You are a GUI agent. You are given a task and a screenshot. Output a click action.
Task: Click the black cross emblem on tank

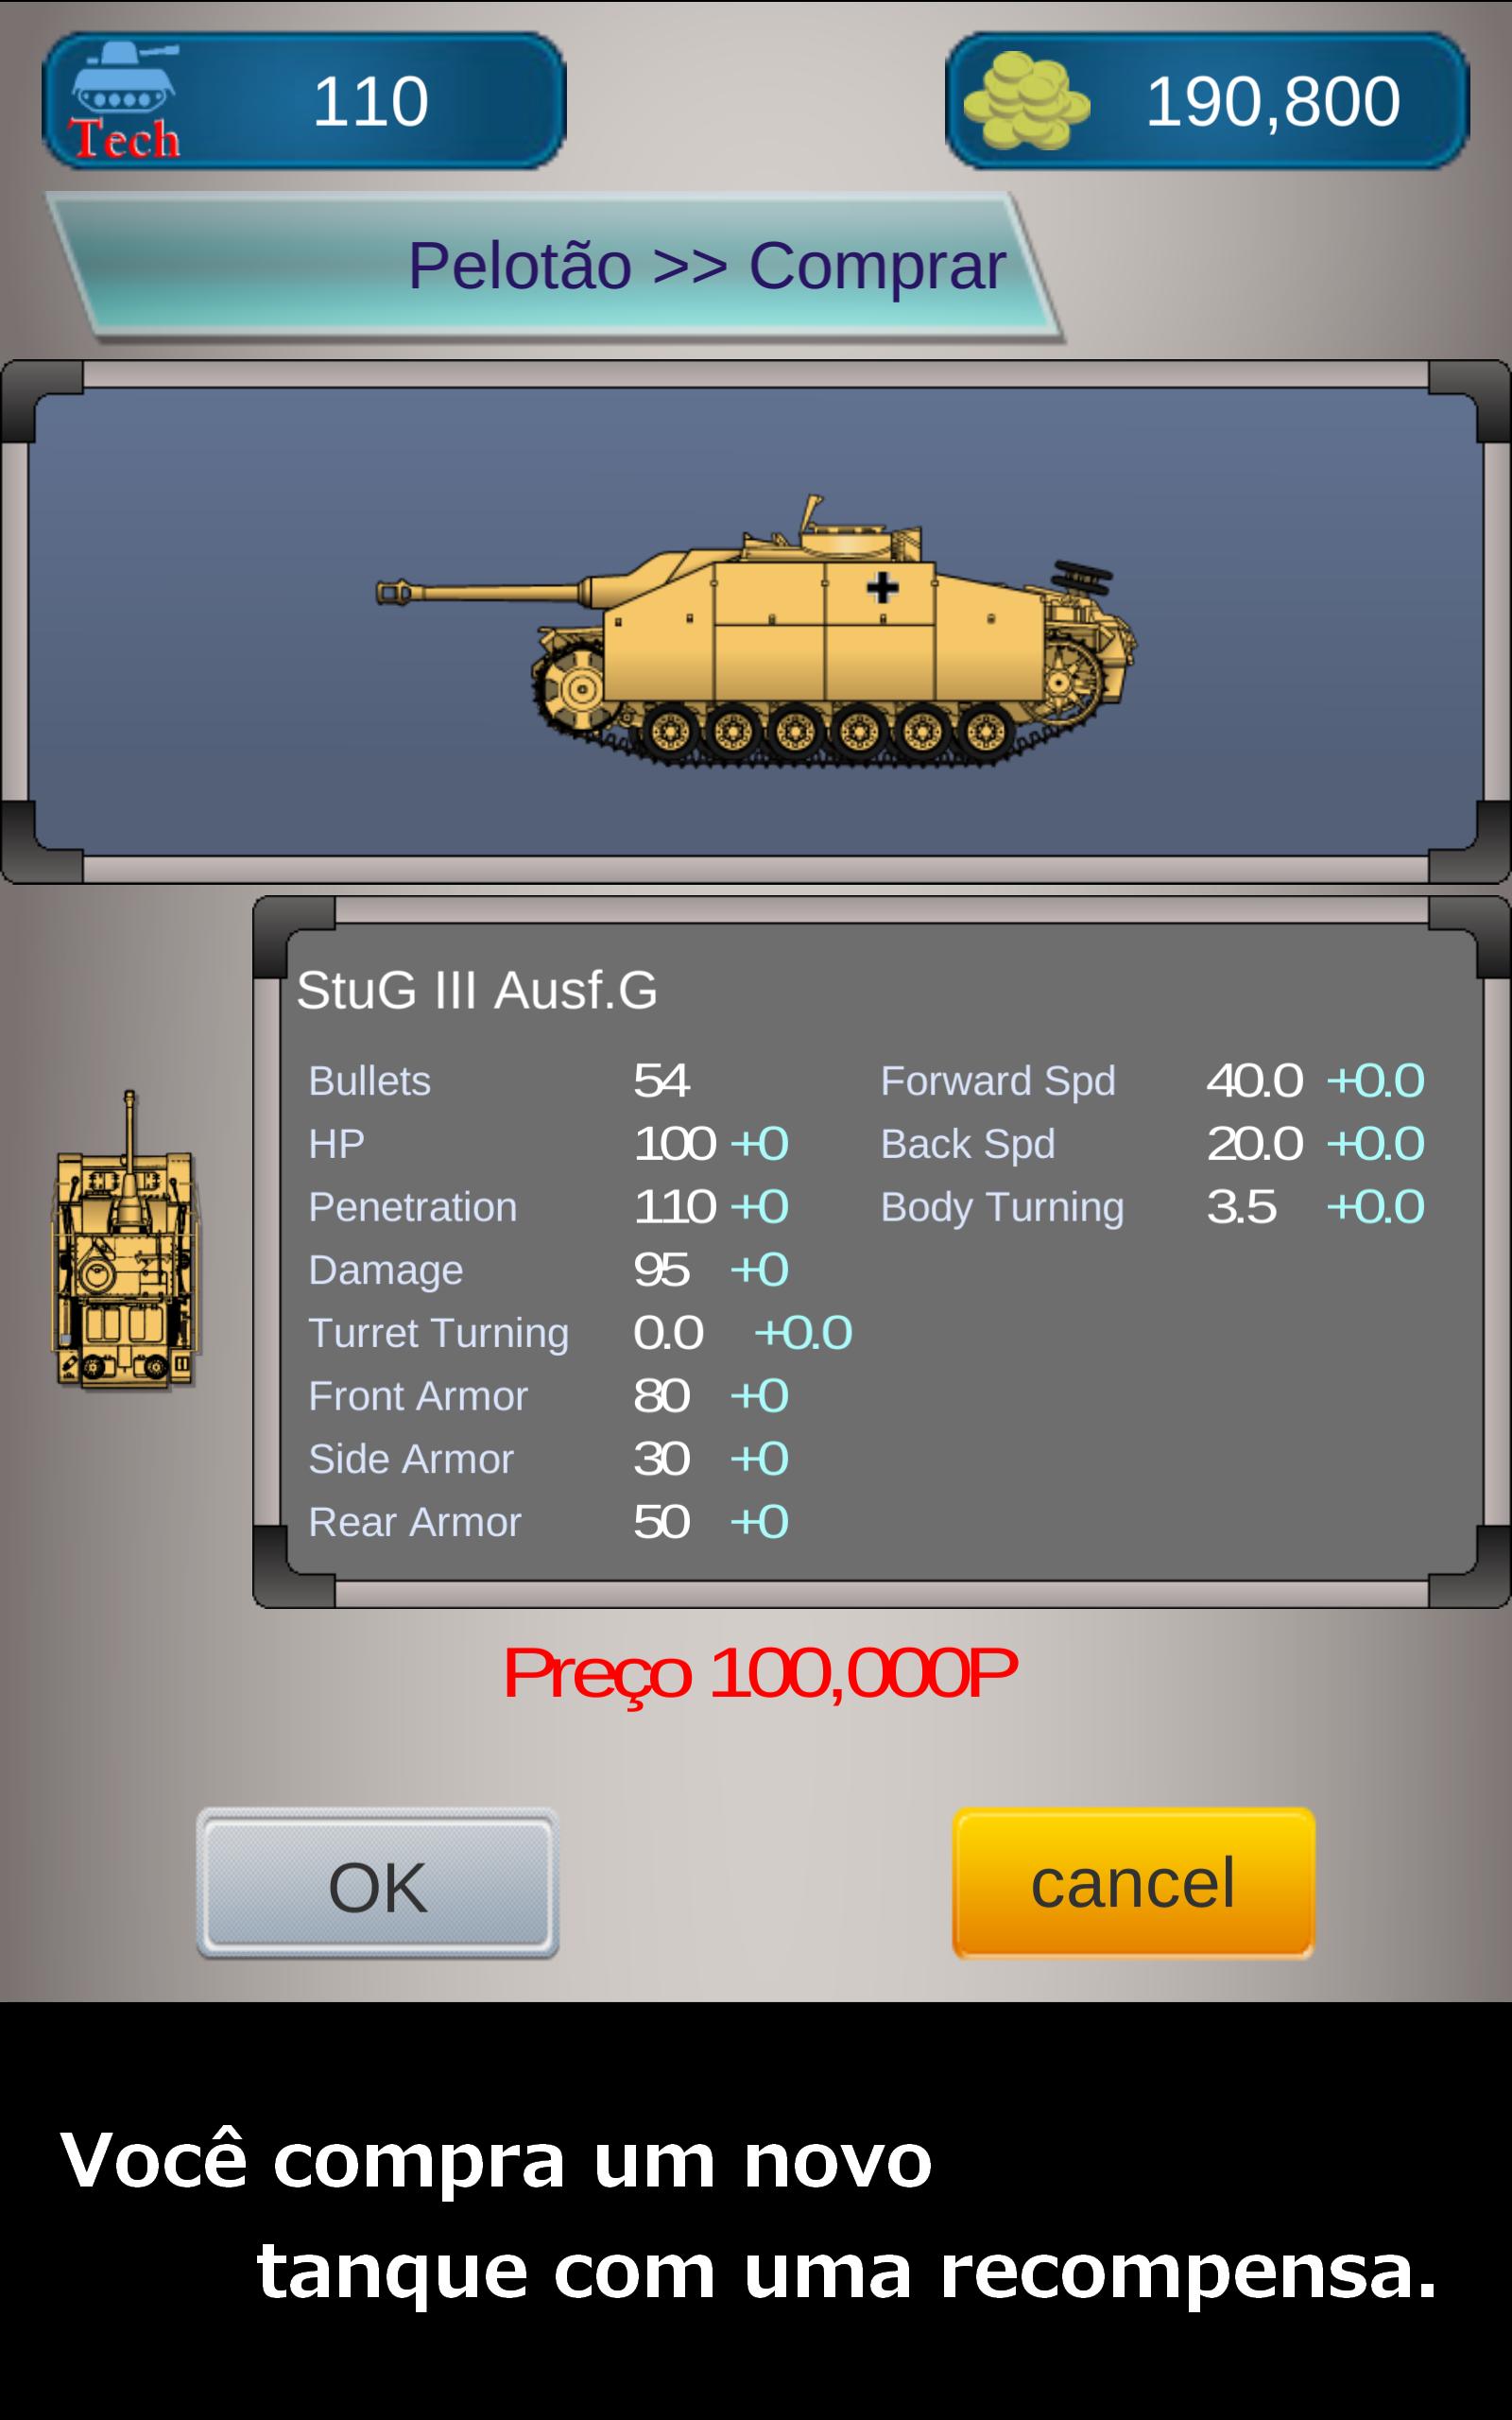click(882, 587)
